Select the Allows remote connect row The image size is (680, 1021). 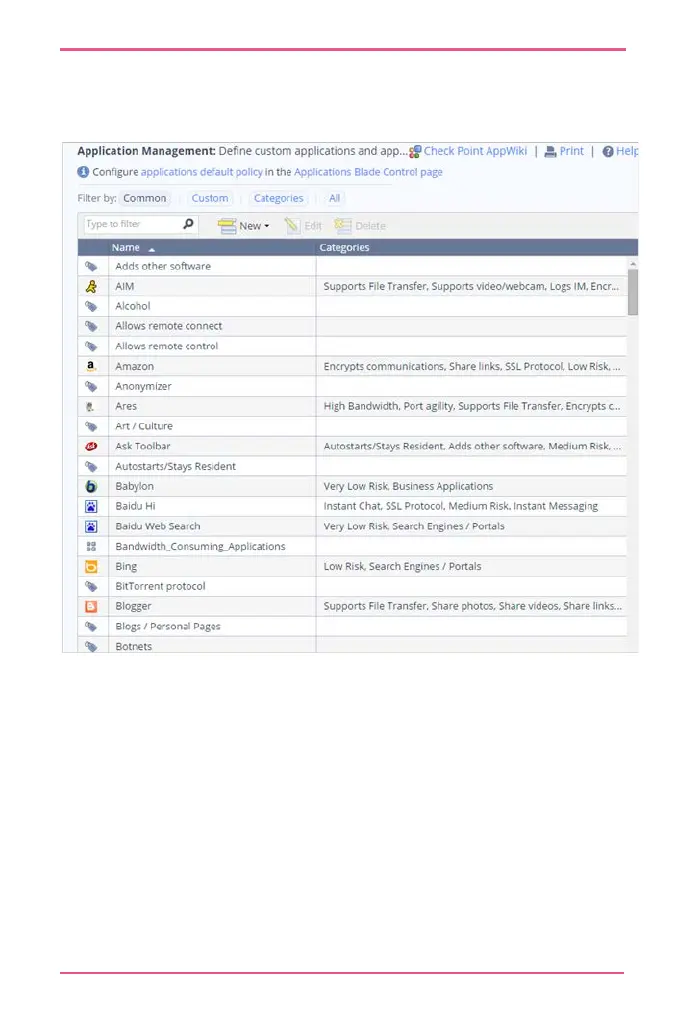tap(352, 326)
